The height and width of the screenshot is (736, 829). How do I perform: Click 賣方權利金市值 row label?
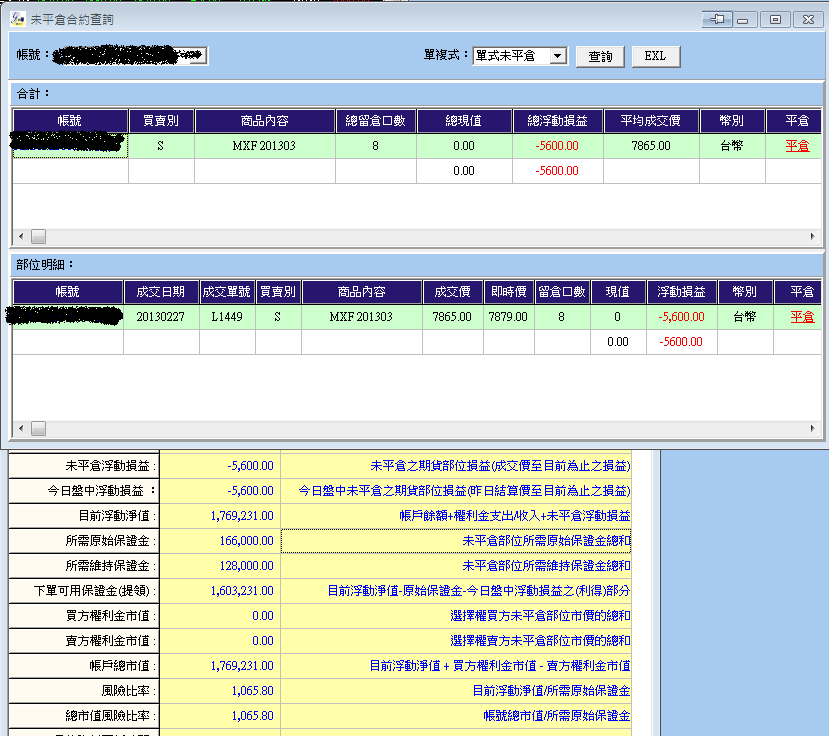[x=84, y=641]
